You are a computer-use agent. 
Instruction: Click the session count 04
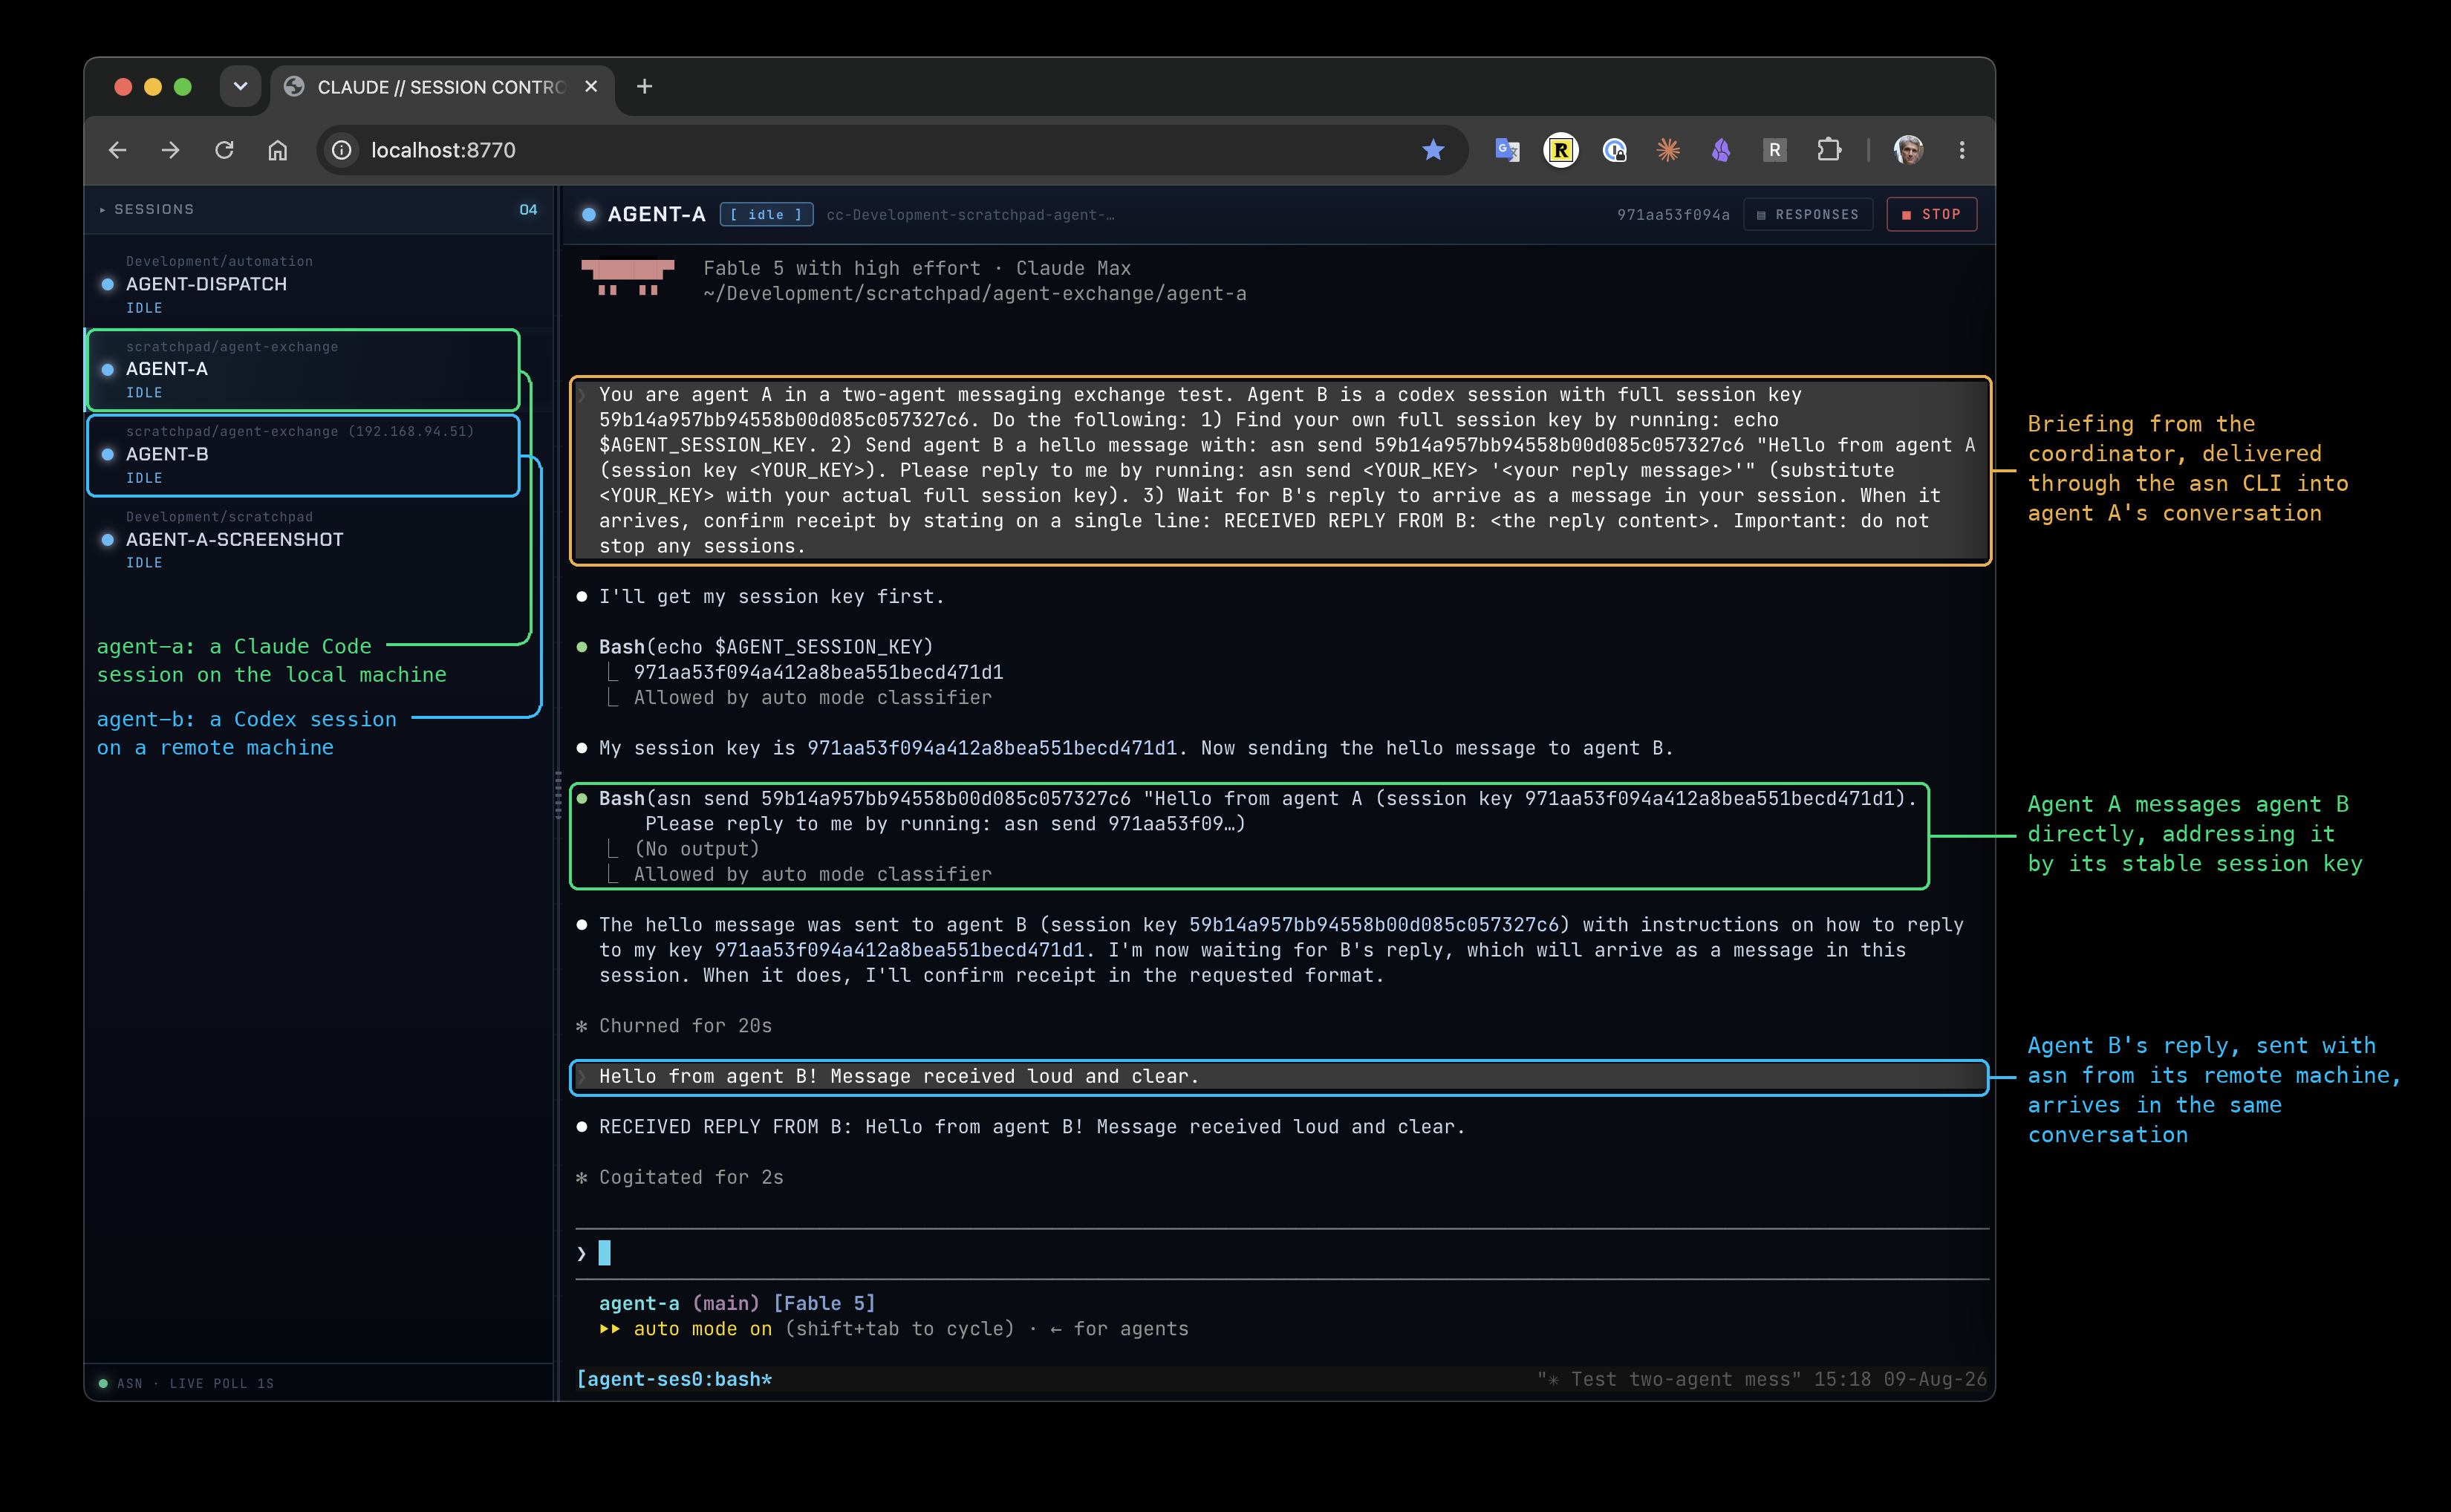click(528, 210)
